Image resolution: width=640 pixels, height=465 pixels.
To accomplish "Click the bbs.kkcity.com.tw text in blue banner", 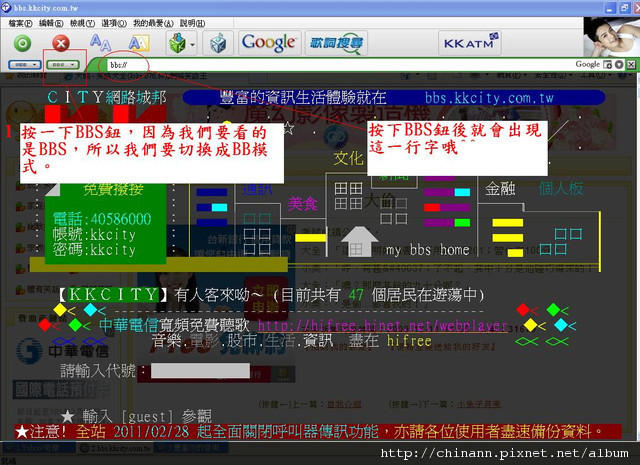I will coord(489,98).
